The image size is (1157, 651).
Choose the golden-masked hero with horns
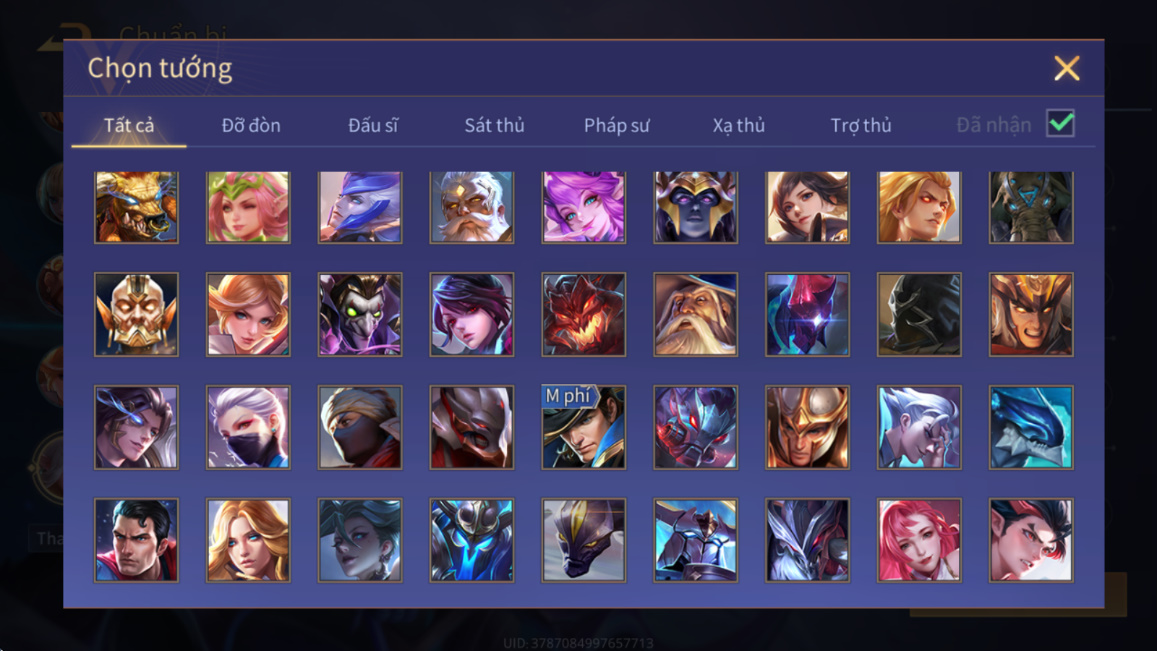137,314
